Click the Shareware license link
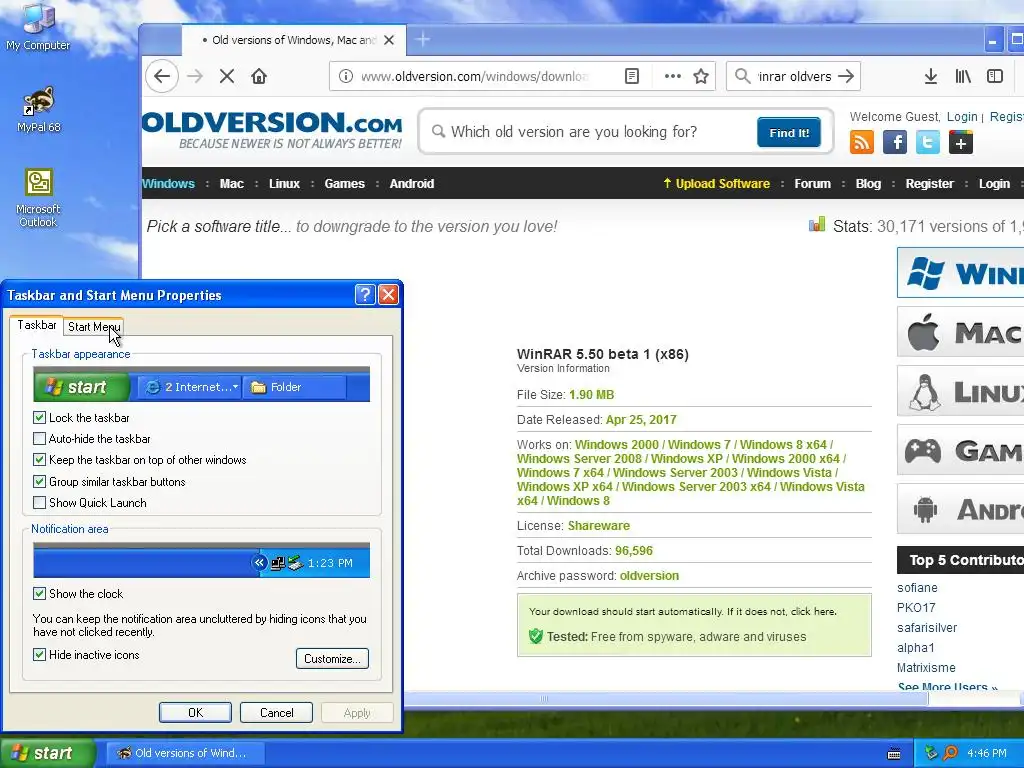The height and width of the screenshot is (768, 1024). [599, 526]
